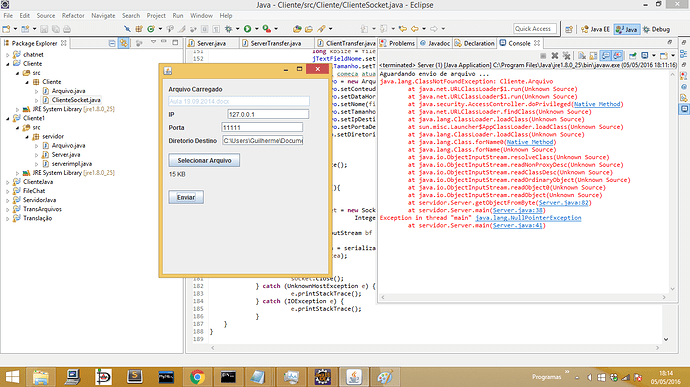The height and width of the screenshot is (387, 690).
Task: Click the Print icon in the toolbar
Action: pos(67,29)
